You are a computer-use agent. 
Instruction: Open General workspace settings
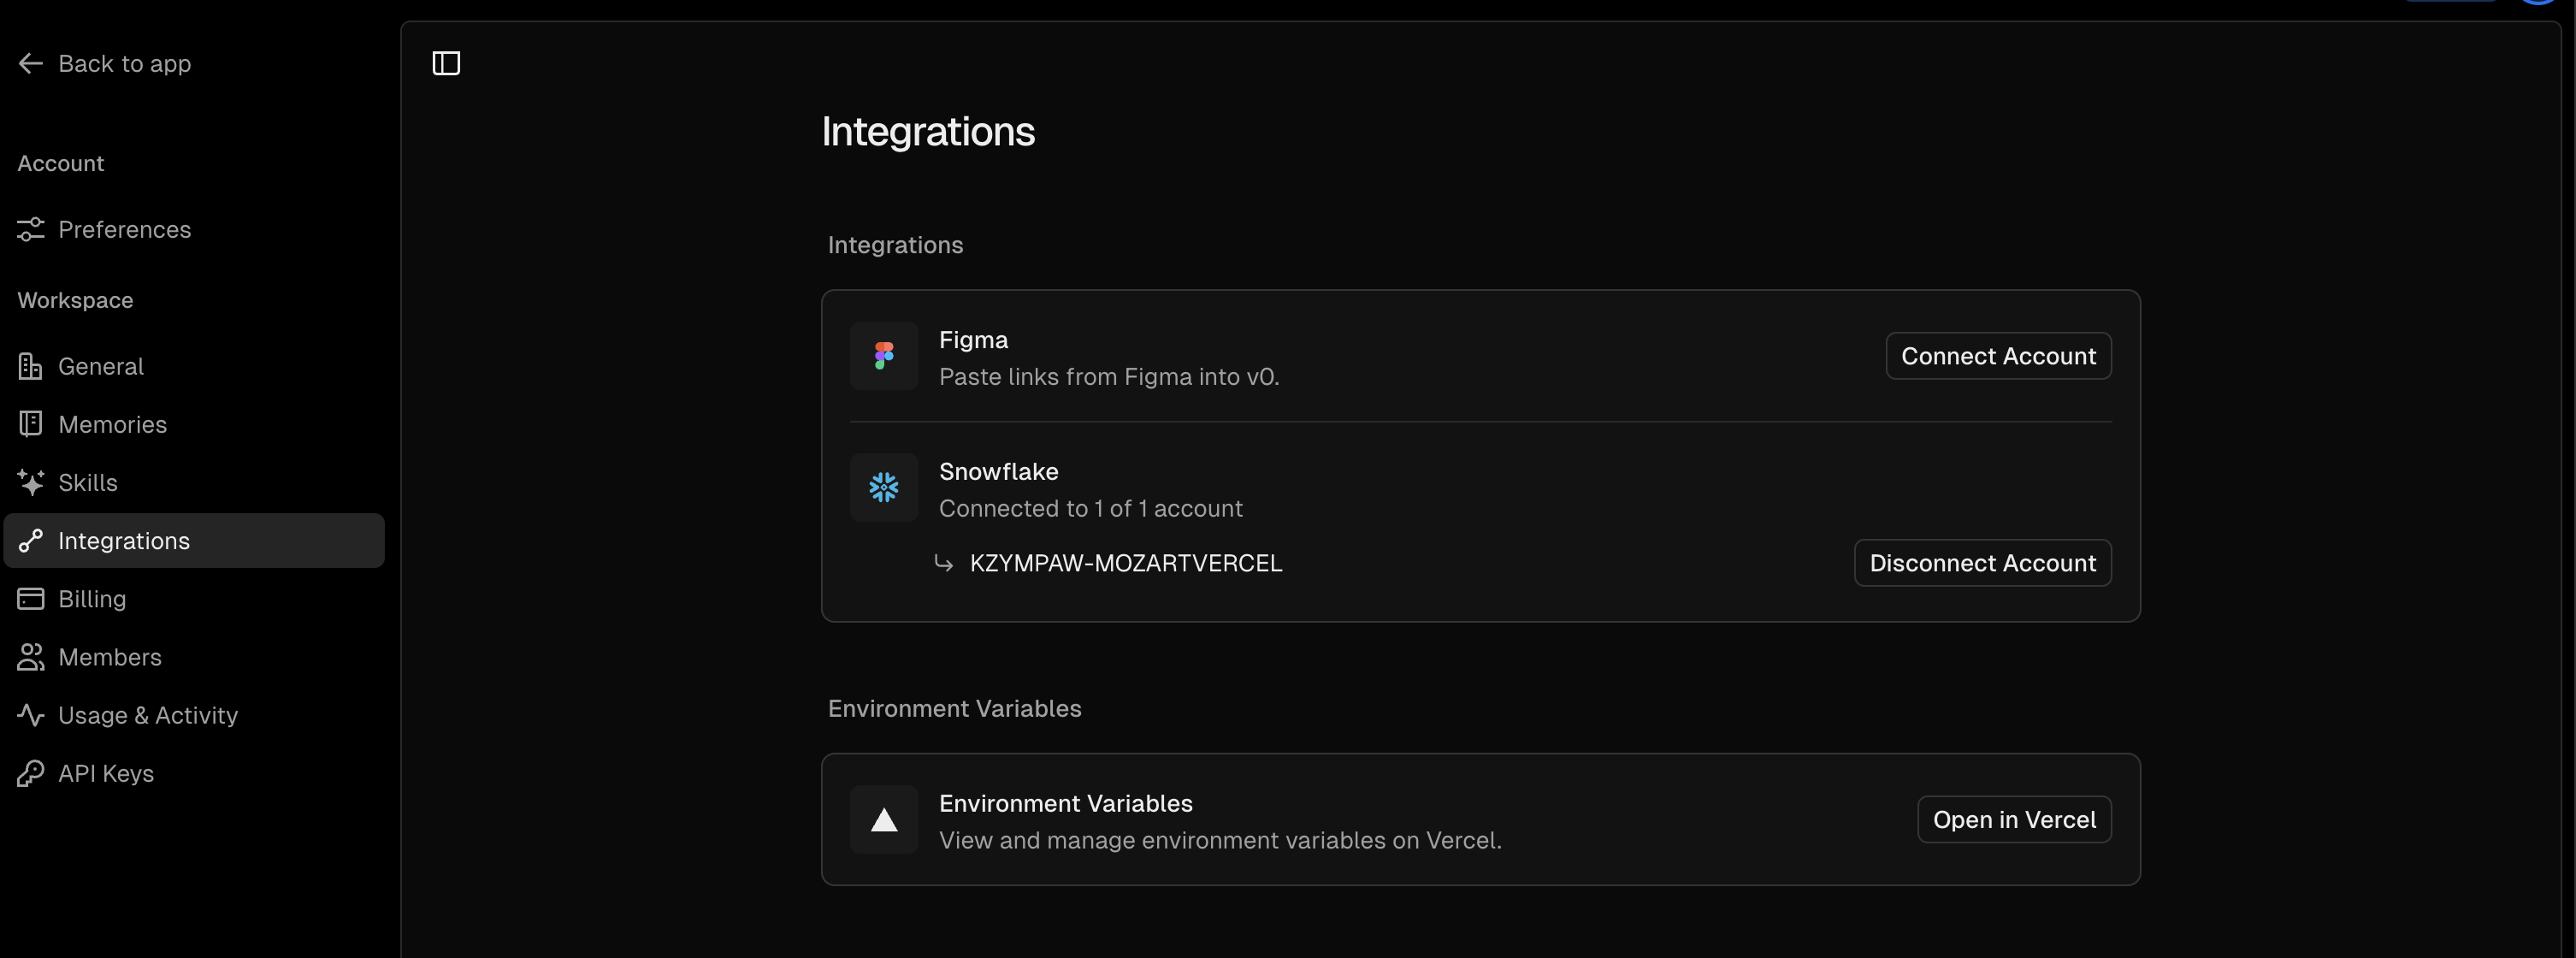194,366
